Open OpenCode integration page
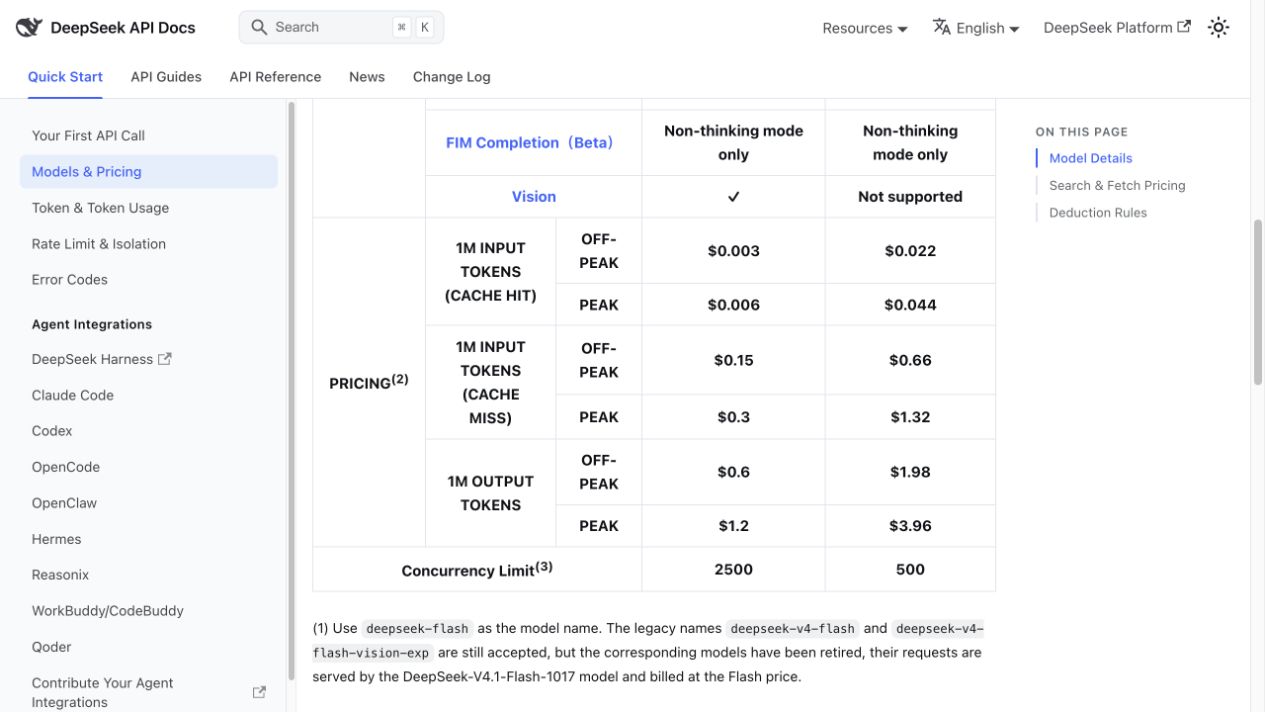The image size is (1265, 712). 149,467
